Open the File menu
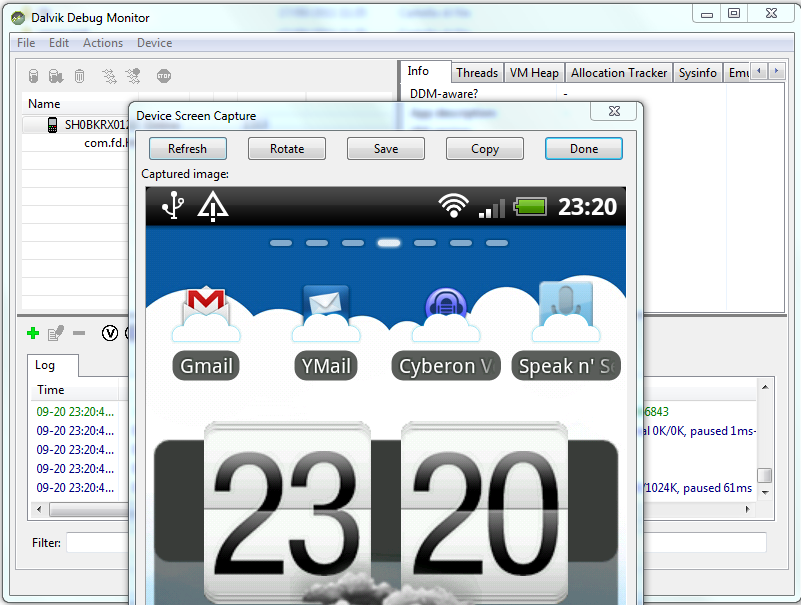 [x=26, y=43]
